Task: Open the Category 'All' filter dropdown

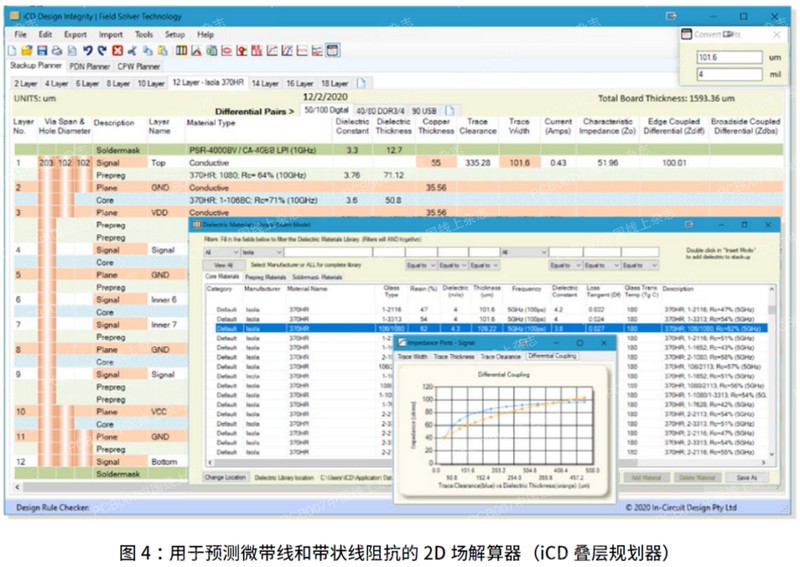Action: (x=221, y=252)
